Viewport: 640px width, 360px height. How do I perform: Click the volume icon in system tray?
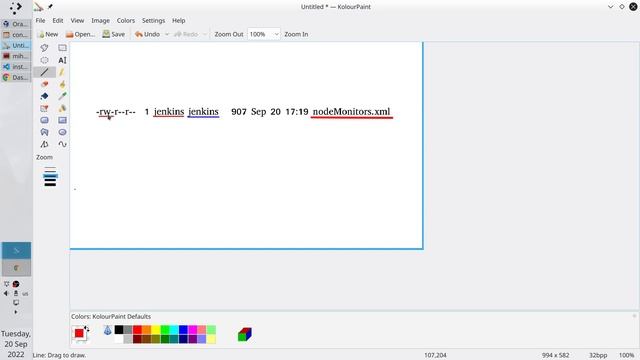(6, 293)
